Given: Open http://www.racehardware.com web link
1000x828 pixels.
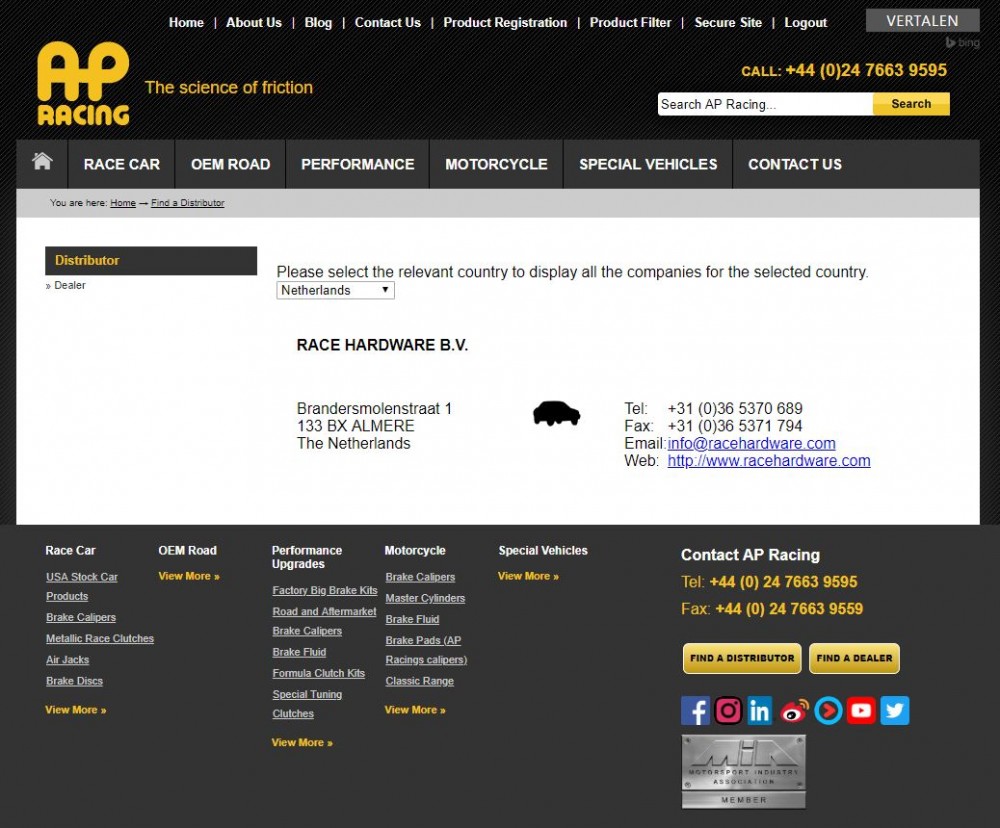Looking at the screenshot, I should coord(768,461).
